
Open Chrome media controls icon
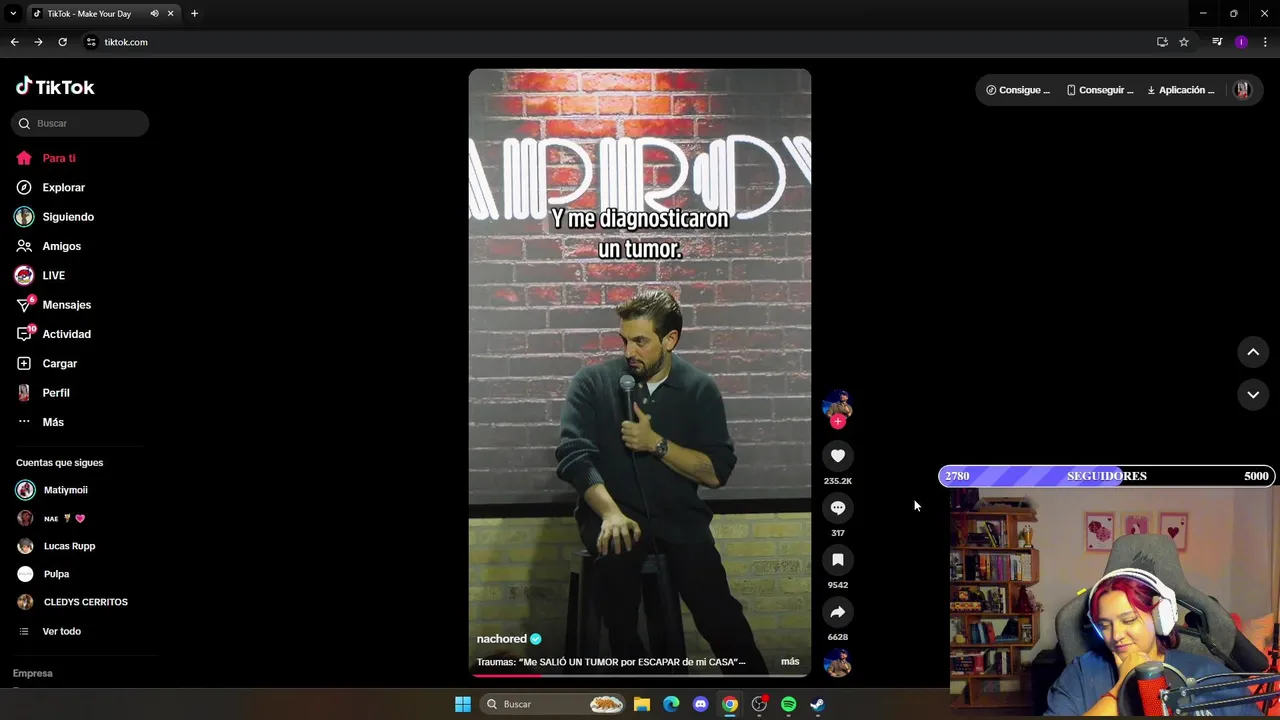(1217, 42)
